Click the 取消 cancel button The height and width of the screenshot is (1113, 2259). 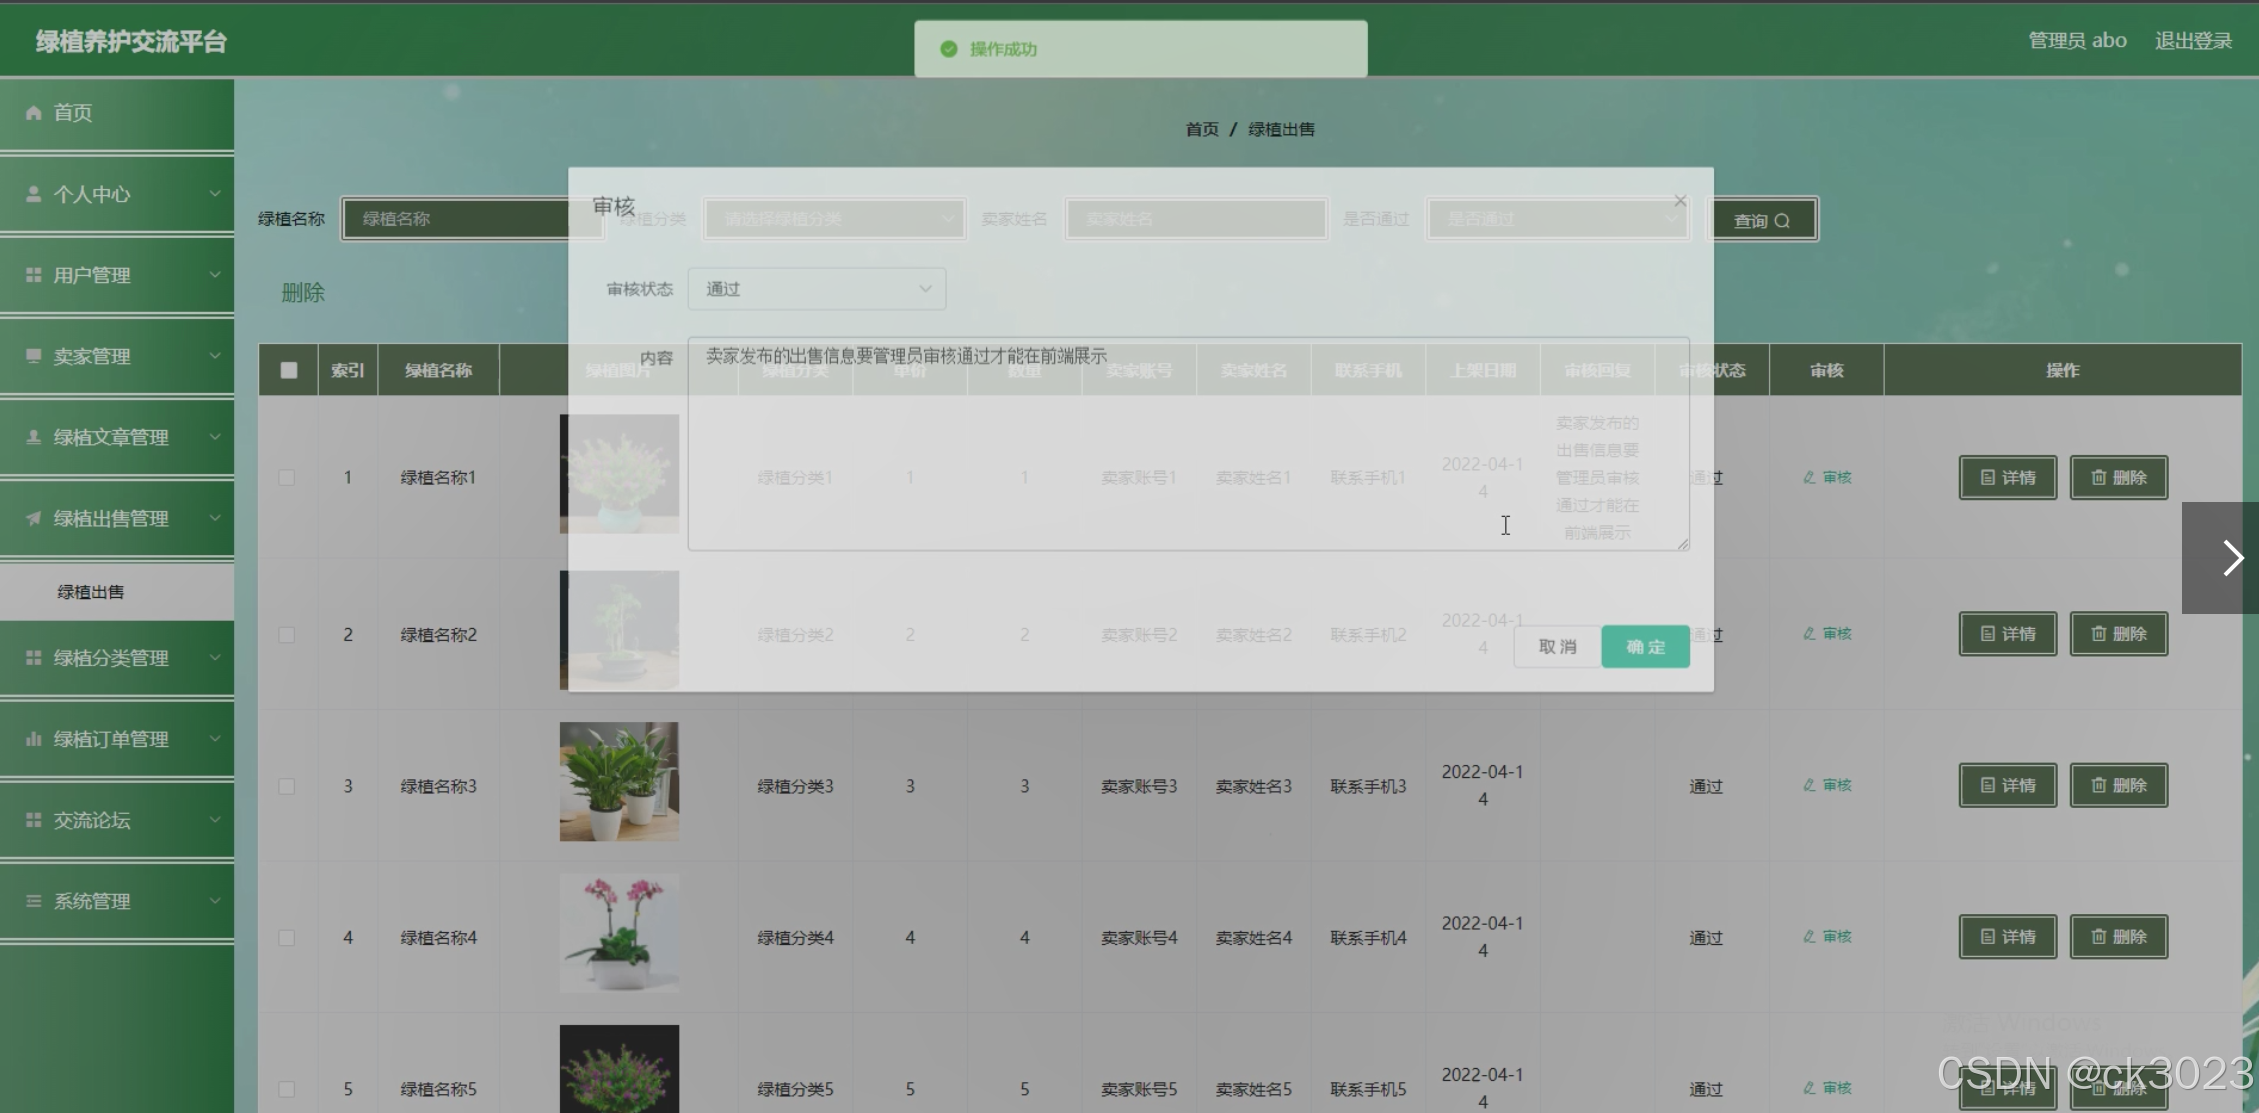pyautogui.click(x=1557, y=647)
